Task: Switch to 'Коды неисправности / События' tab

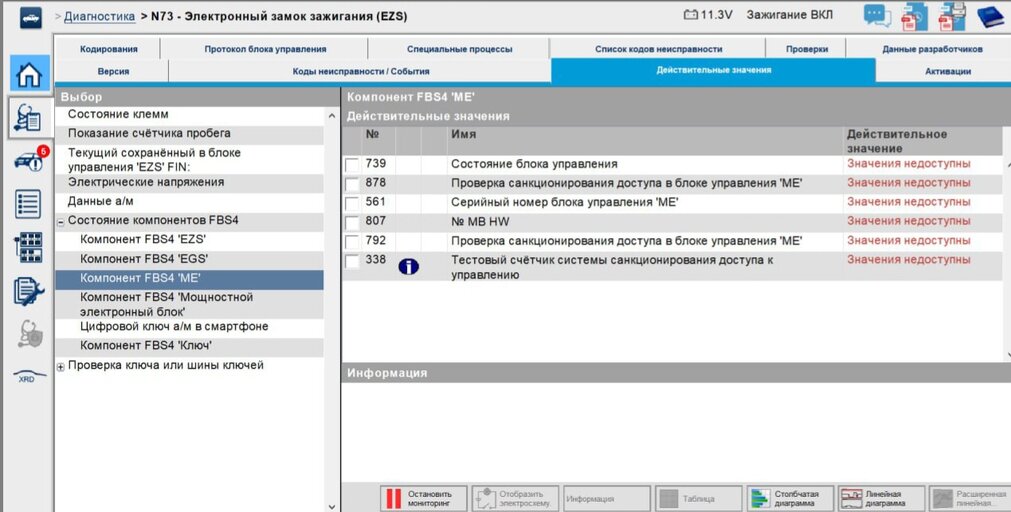Action: point(360,71)
